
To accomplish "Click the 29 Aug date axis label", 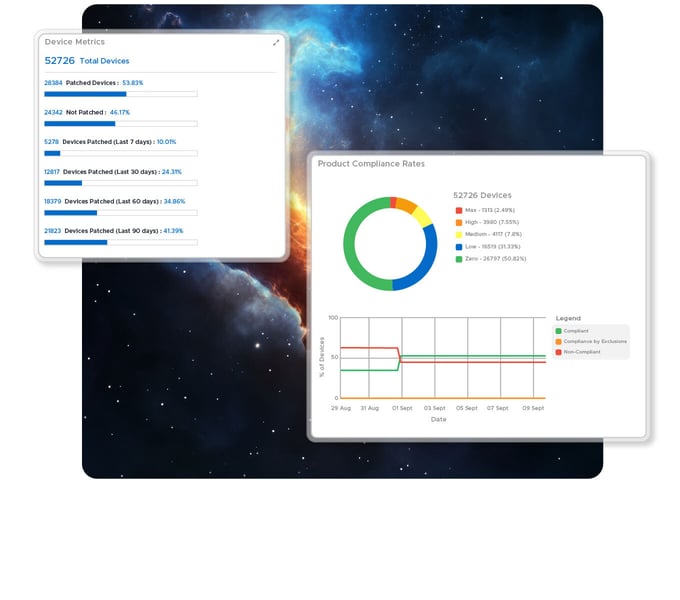I will [x=341, y=408].
